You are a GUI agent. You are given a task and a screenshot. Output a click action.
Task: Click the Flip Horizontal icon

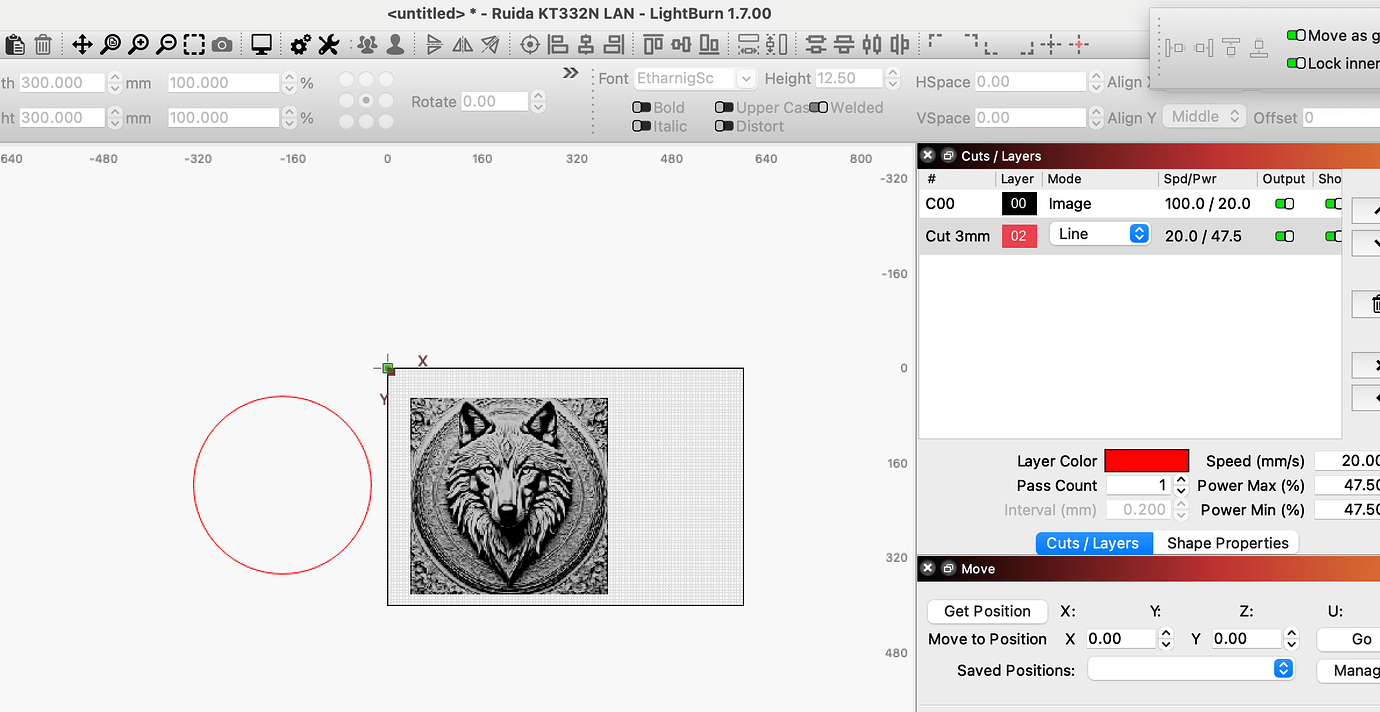pyautogui.click(x=434, y=44)
